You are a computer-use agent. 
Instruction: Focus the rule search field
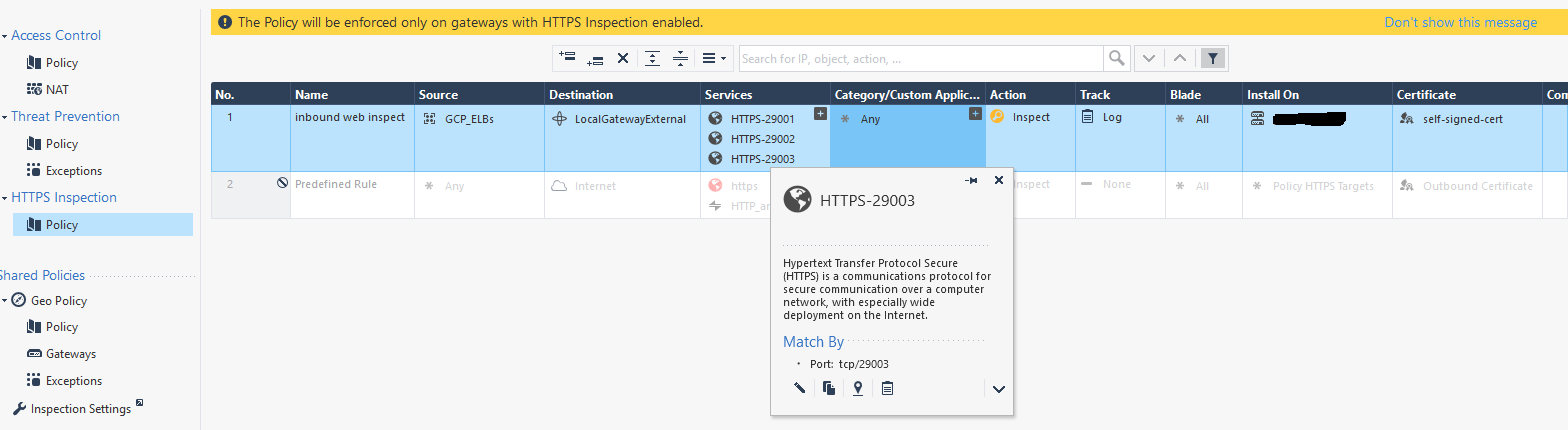coord(921,58)
